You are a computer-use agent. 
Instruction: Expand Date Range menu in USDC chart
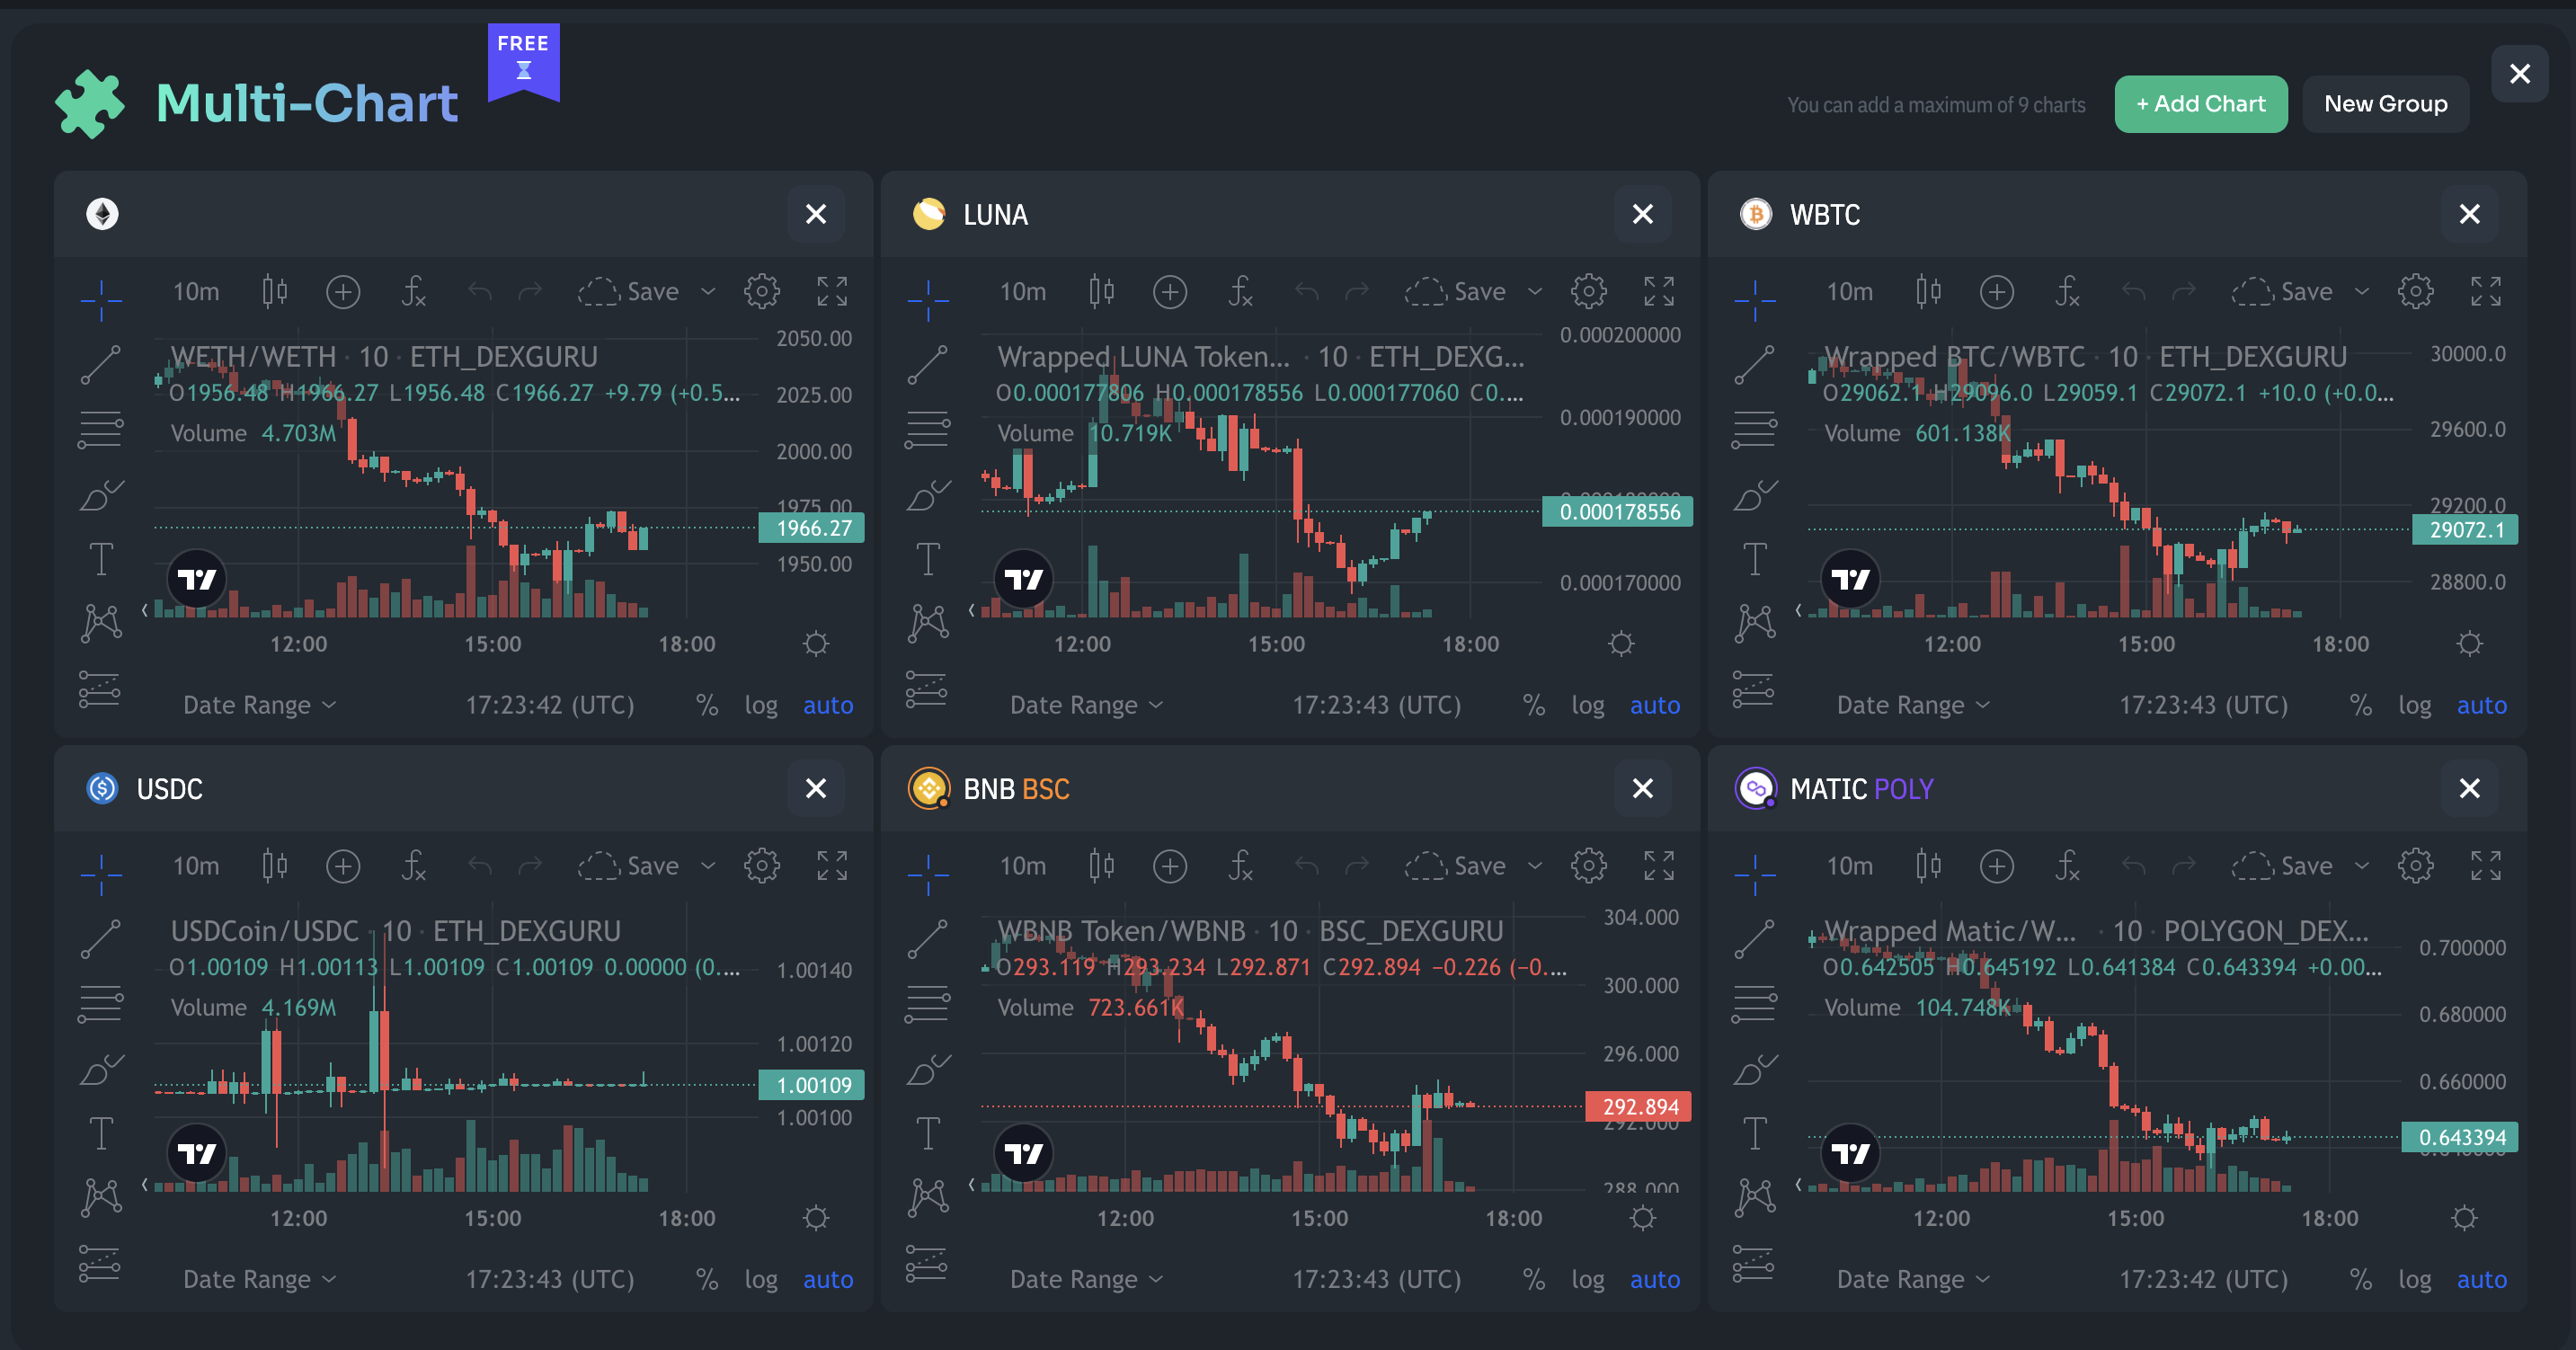pyautogui.click(x=259, y=1279)
